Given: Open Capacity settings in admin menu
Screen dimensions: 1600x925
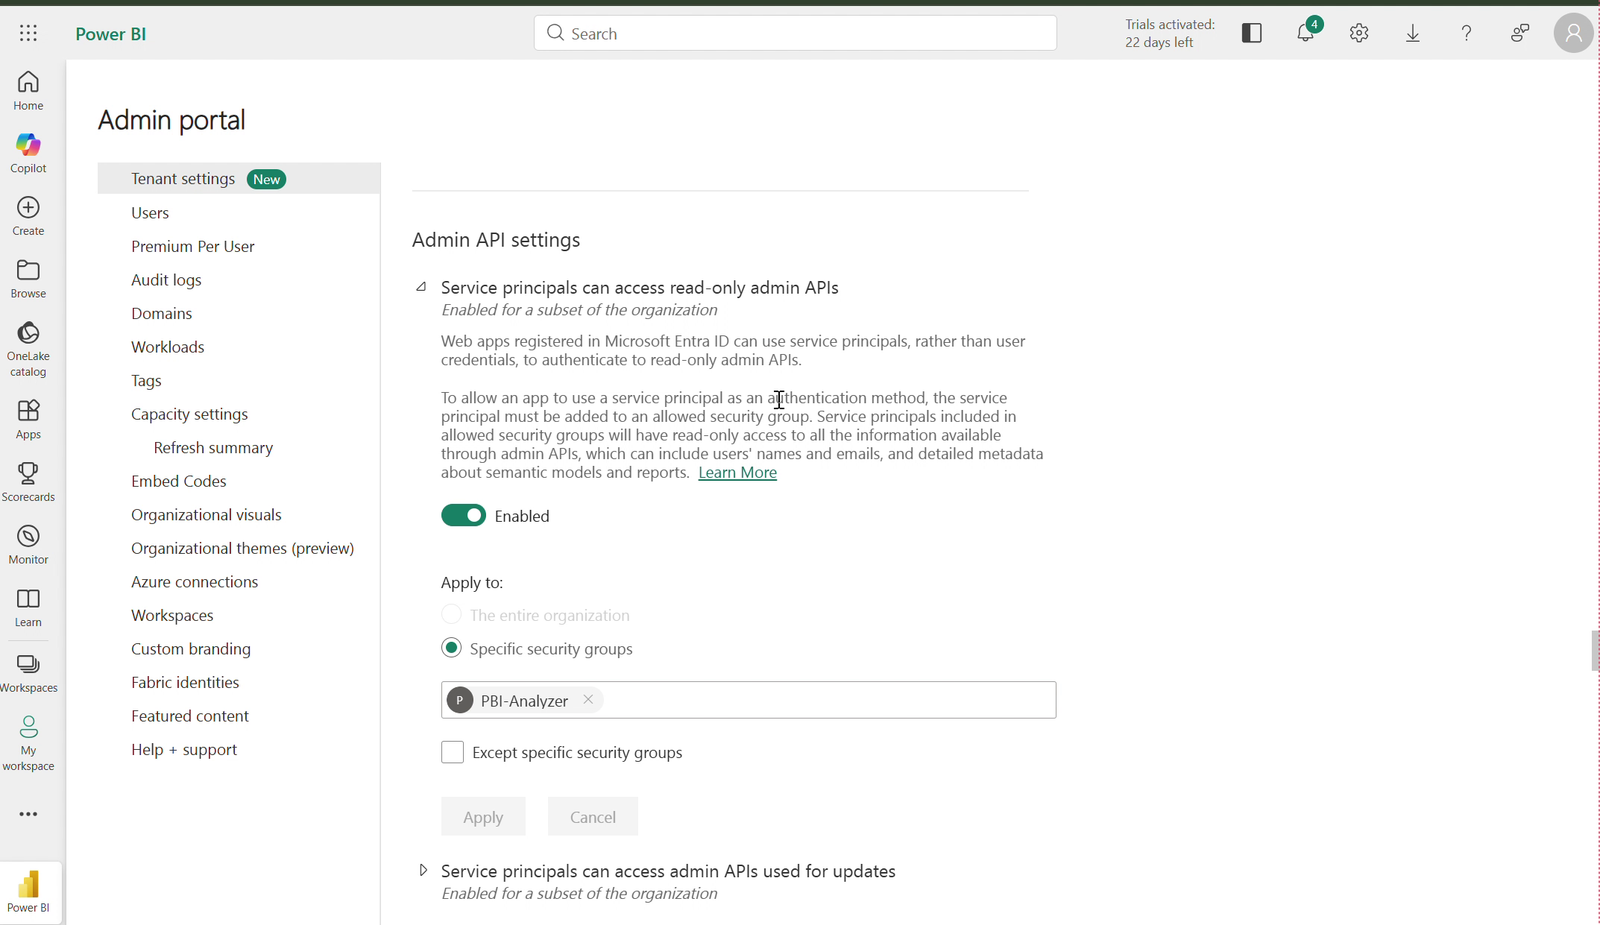Looking at the screenshot, I should pos(189,414).
